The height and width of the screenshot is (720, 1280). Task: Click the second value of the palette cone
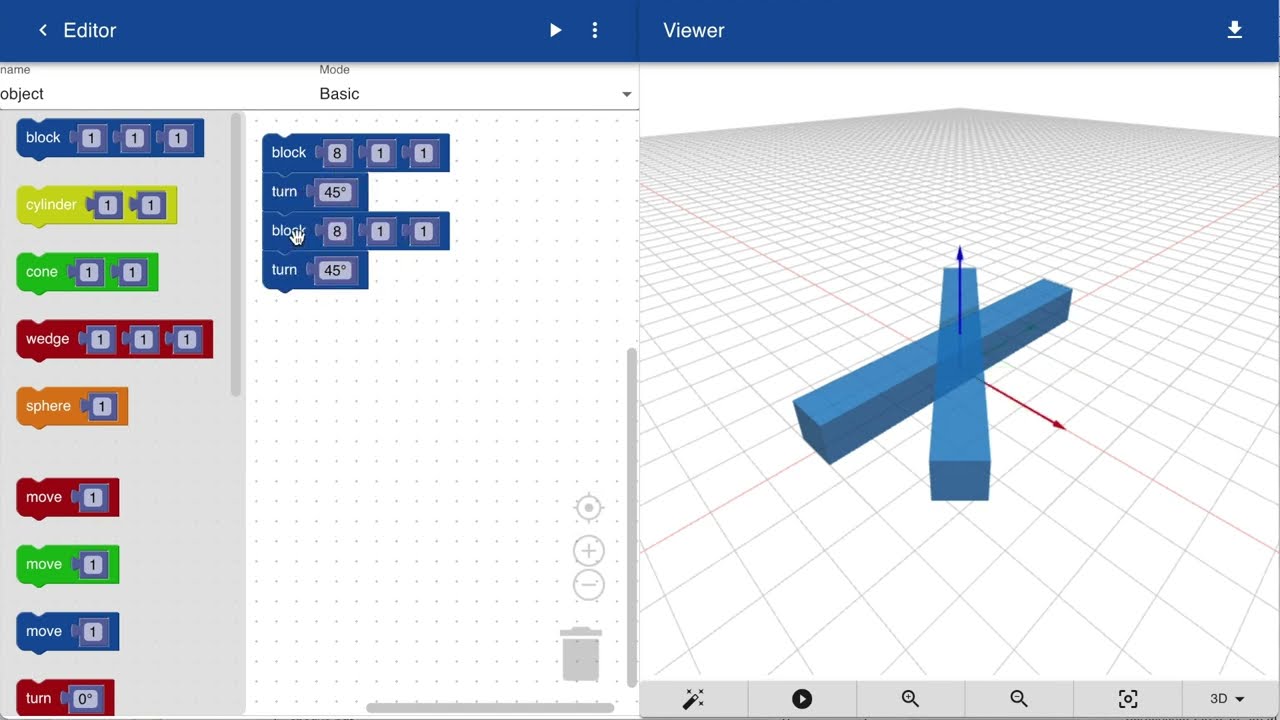pyautogui.click(x=131, y=273)
